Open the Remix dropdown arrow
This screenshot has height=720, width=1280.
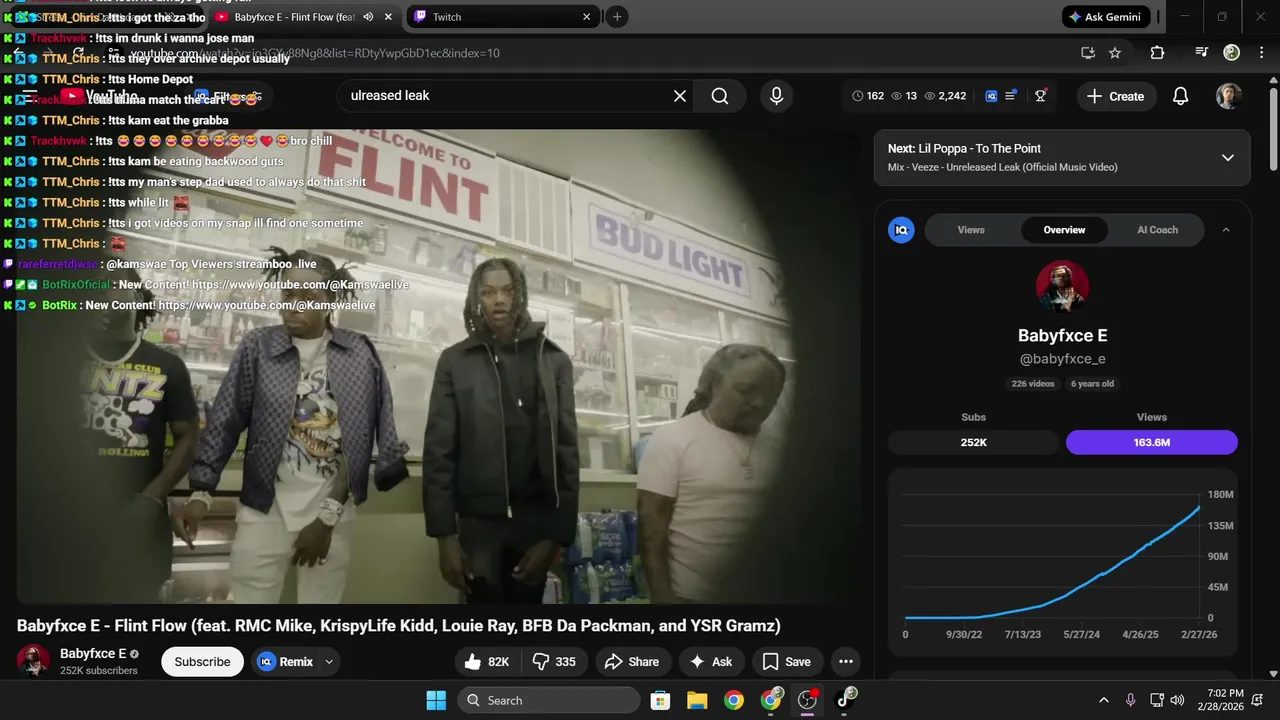[329, 661]
